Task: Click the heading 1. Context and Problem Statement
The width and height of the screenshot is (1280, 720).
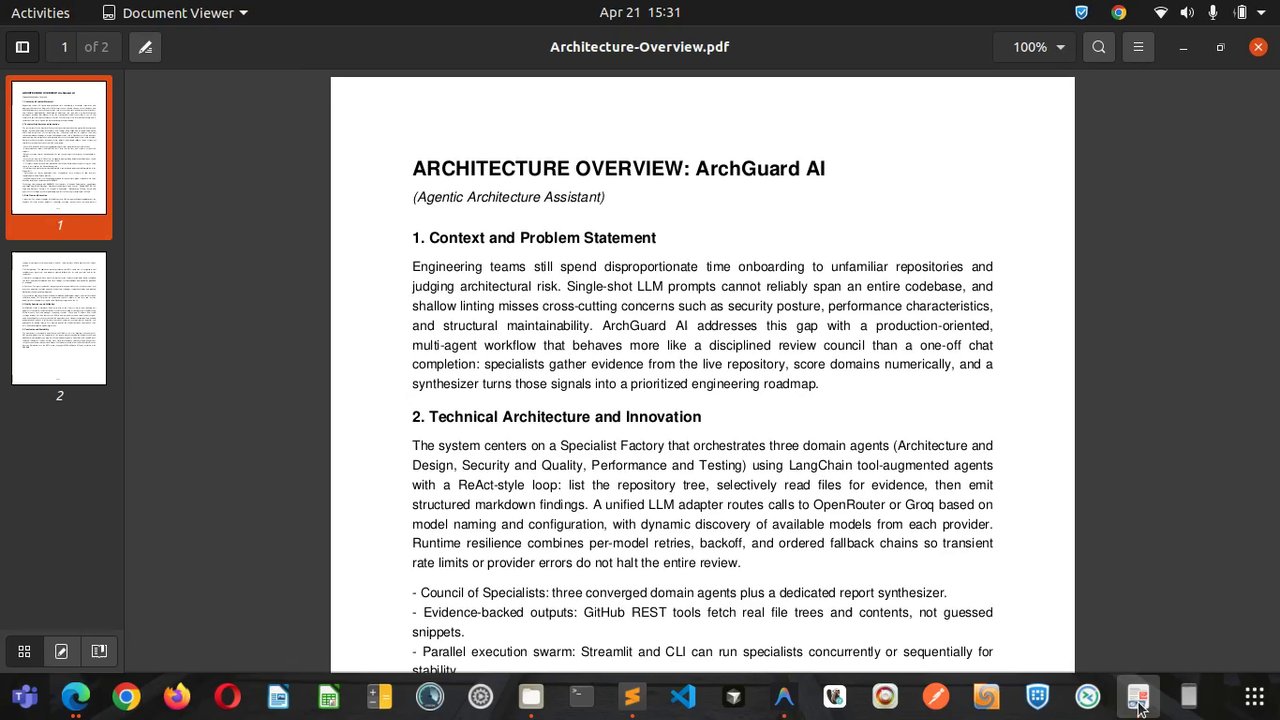Action: [534, 238]
